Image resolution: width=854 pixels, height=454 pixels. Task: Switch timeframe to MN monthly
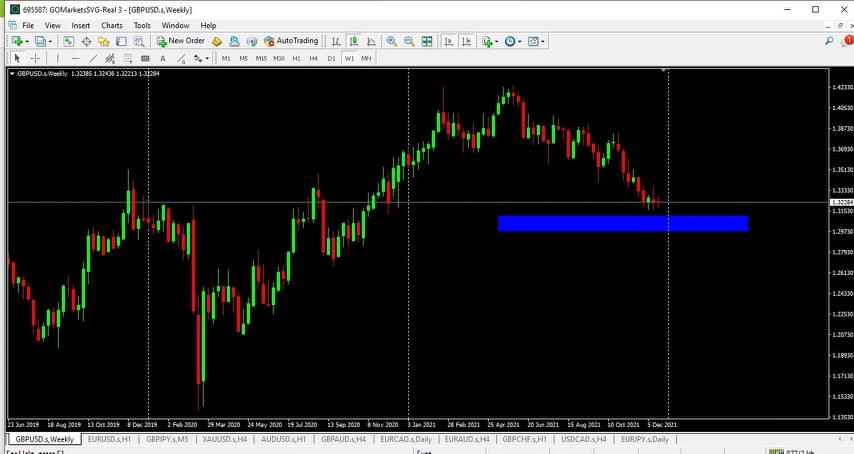coord(366,58)
